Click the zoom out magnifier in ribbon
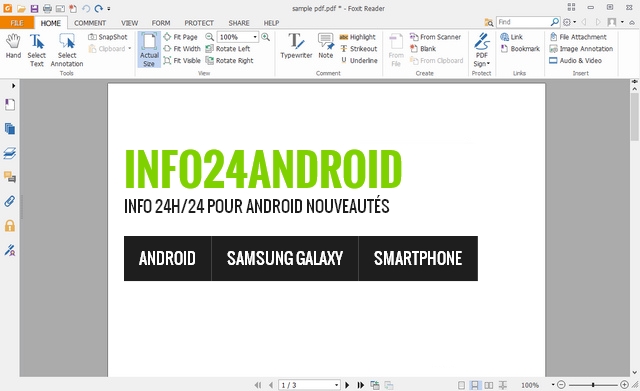This screenshot has width=640, height=391. click(209, 37)
